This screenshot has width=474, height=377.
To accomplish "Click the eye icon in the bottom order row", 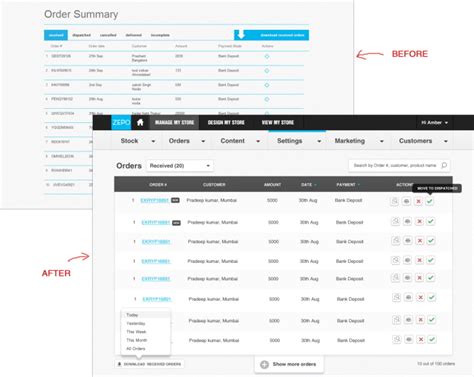I will tap(409, 339).
